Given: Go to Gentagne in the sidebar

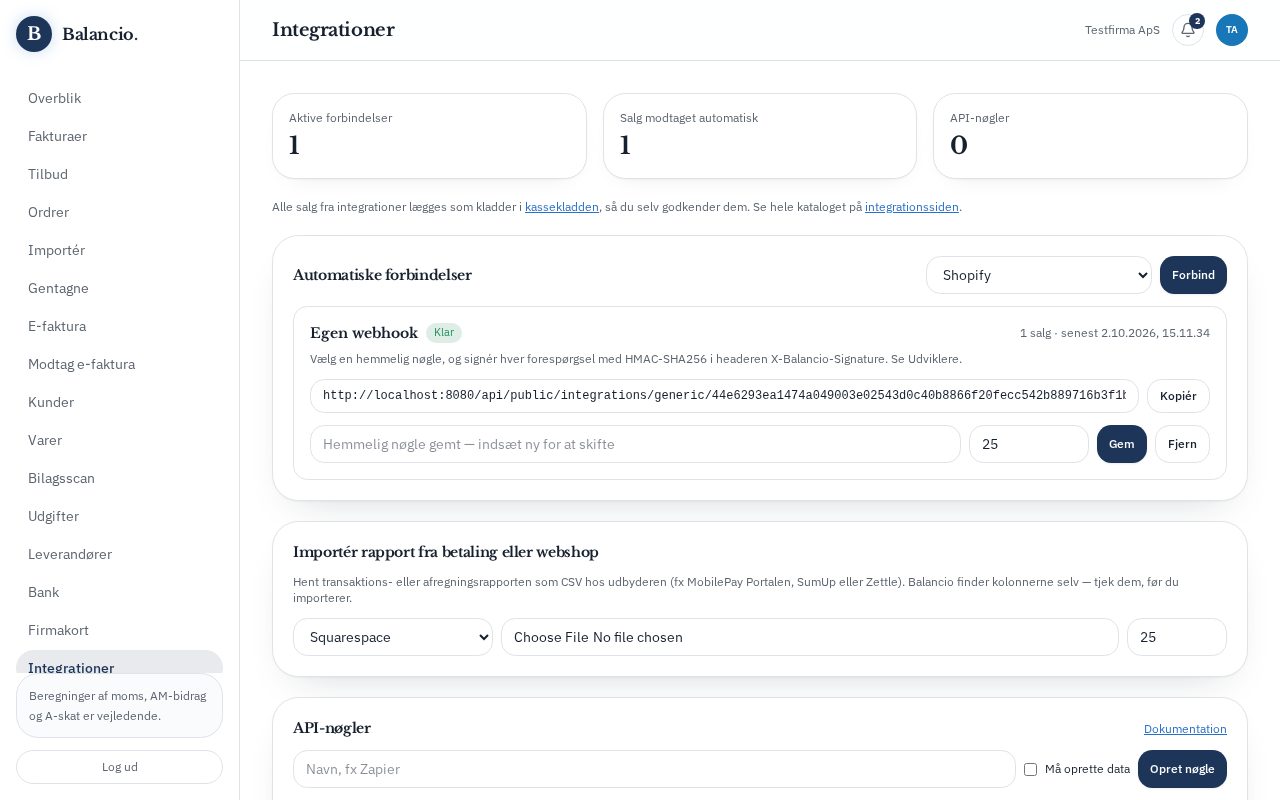Looking at the screenshot, I should tap(119, 288).
